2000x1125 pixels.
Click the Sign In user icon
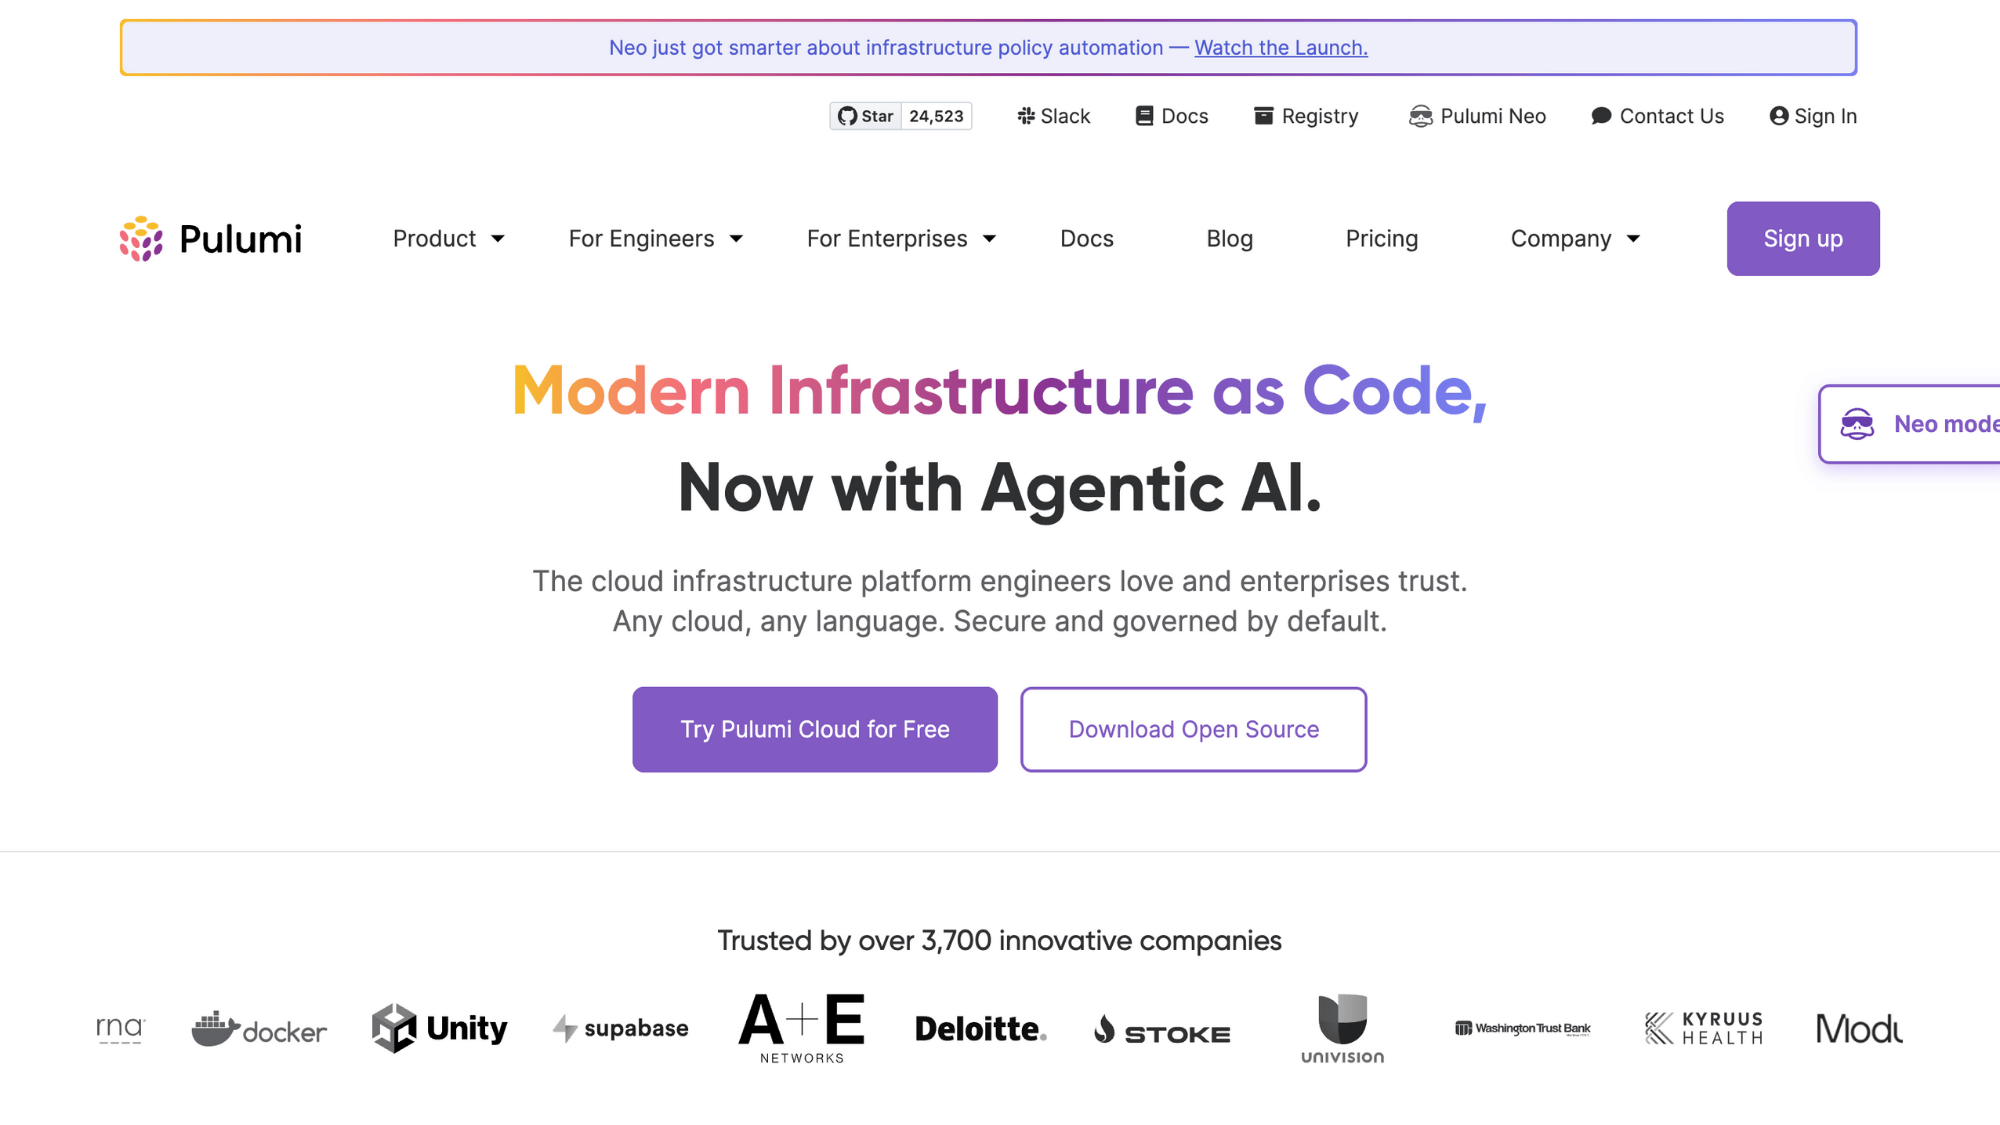1779,116
